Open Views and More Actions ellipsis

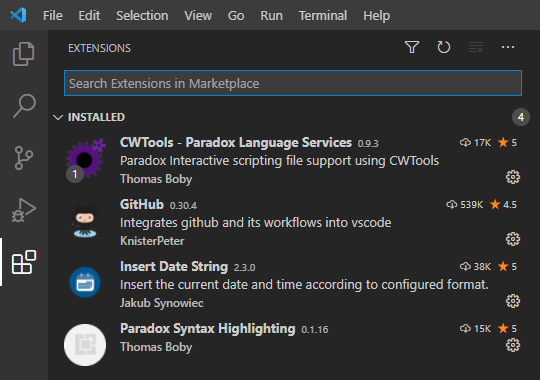tap(508, 47)
